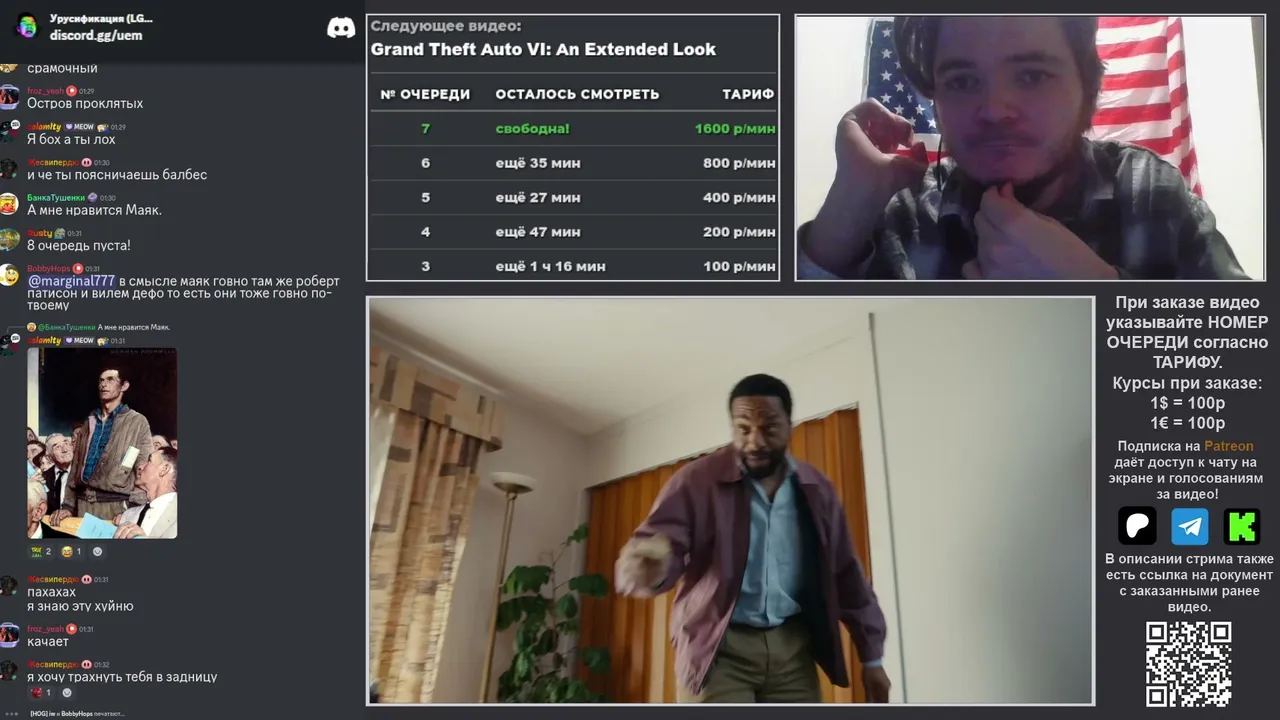The width and height of the screenshot is (1280, 720).
Task: Click the "№ ОЧЕРЕДИ" column header
Action: coord(425,94)
